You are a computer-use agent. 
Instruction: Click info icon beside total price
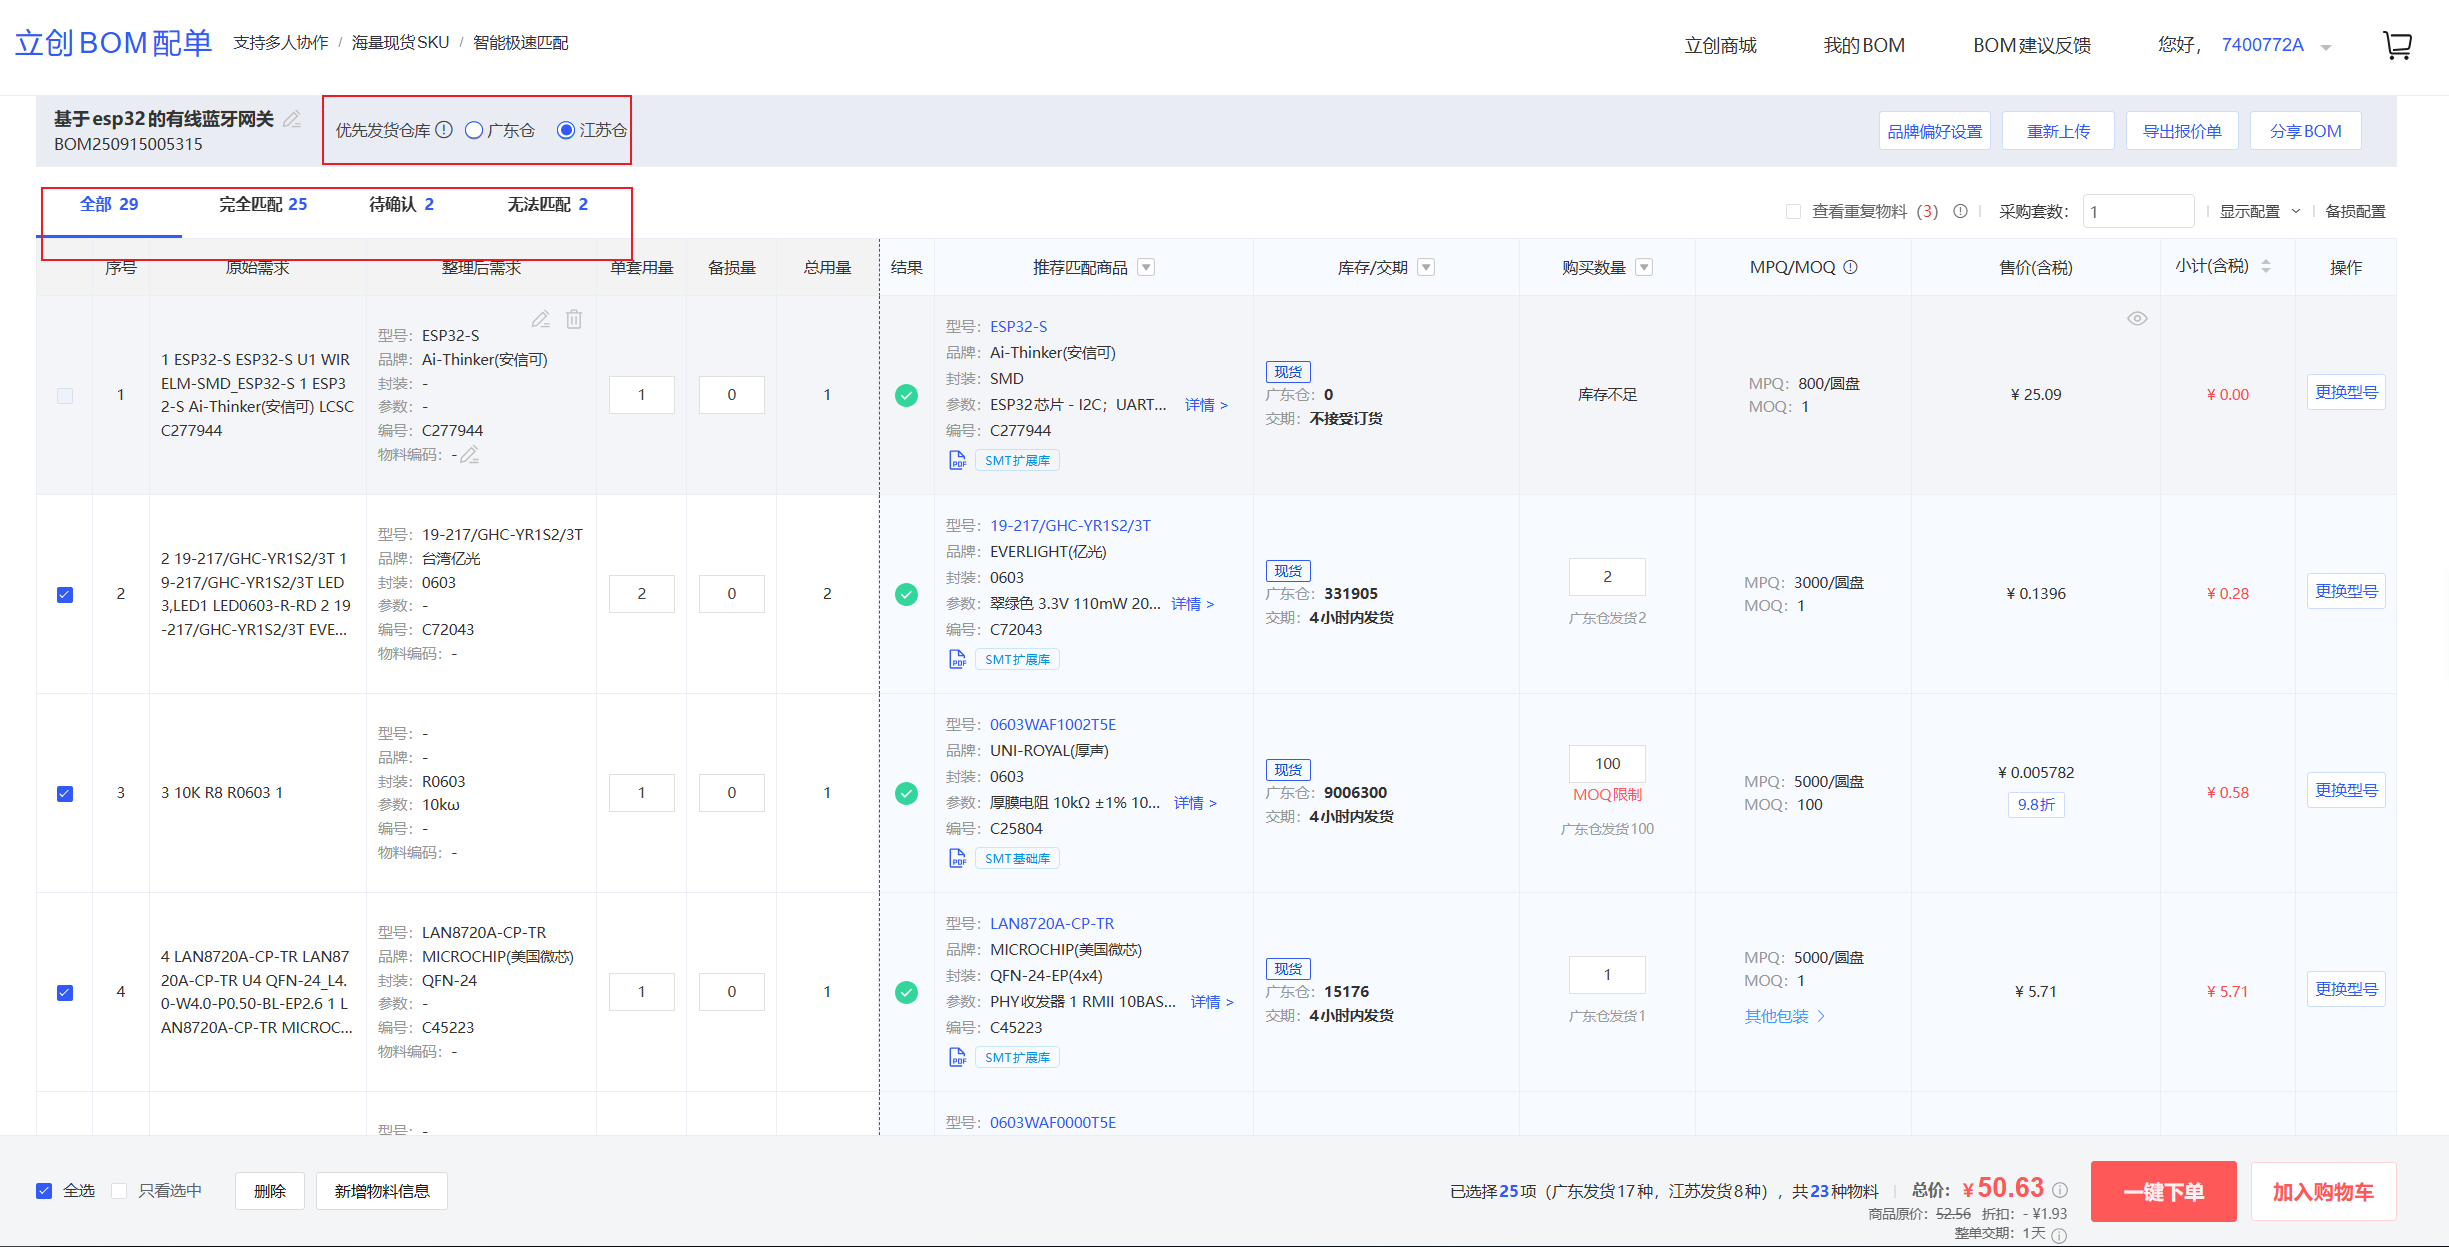click(x=2060, y=1190)
